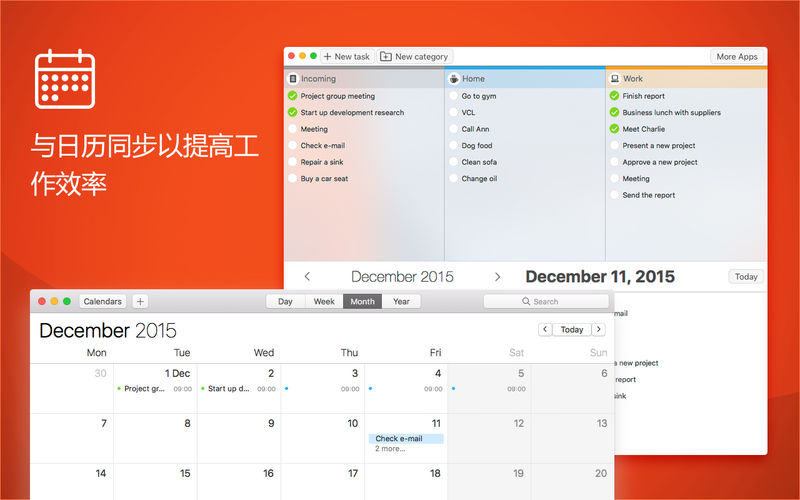800x500 pixels.
Task: Select December 8 in the calendar
Action: (155, 438)
